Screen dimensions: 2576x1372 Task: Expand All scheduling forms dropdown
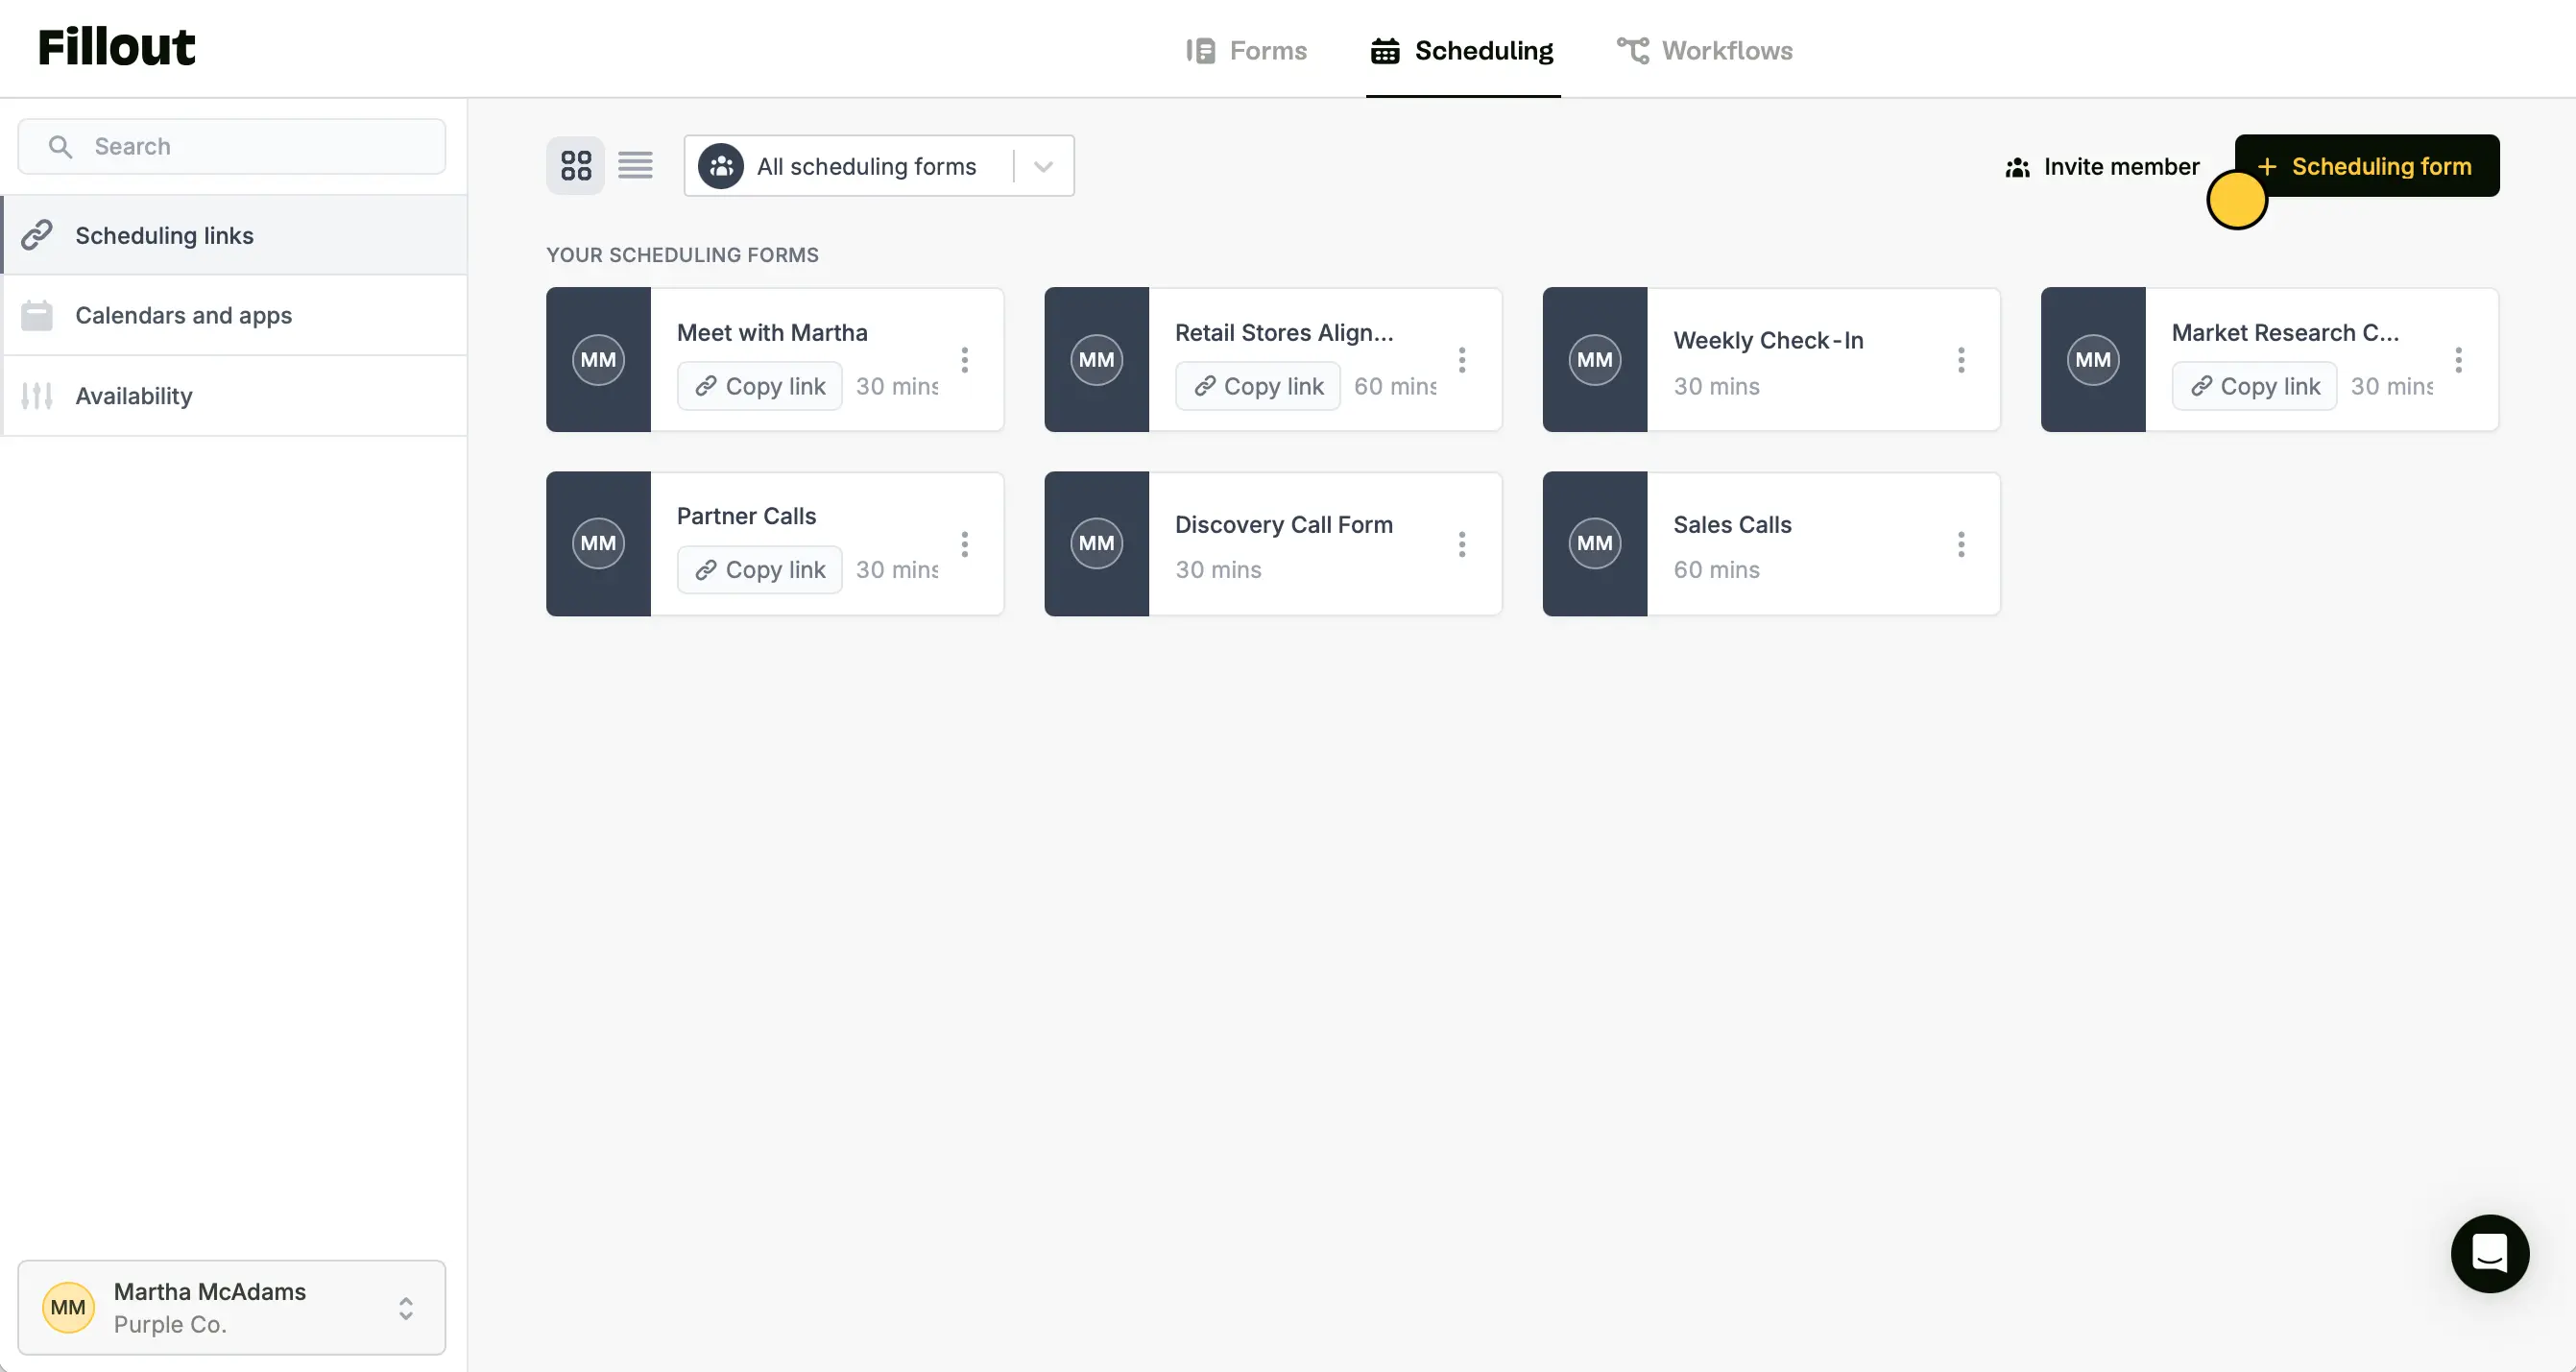coord(866,166)
